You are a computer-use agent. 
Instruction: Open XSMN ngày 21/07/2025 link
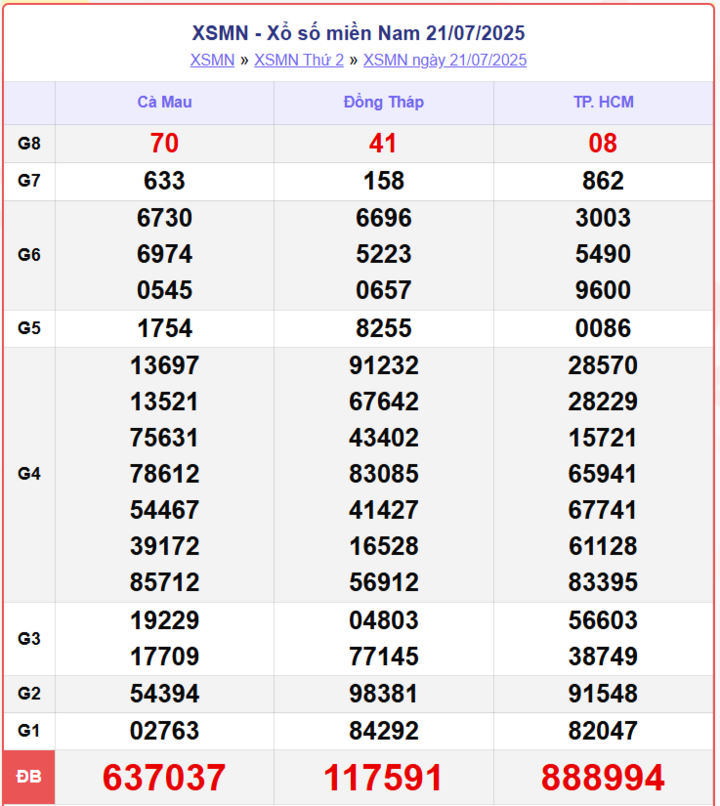click(445, 60)
